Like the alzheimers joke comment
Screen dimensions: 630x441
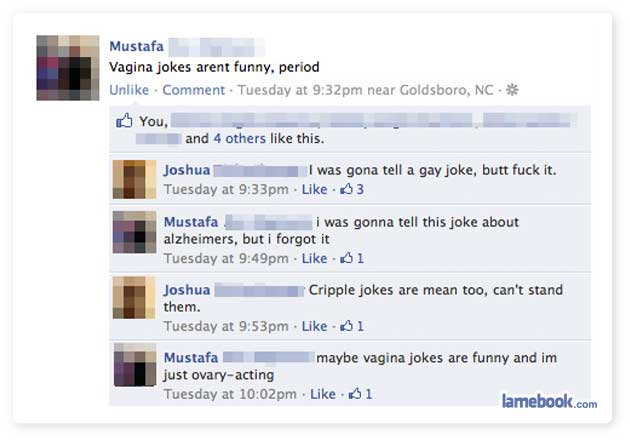[x=314, y=258]
